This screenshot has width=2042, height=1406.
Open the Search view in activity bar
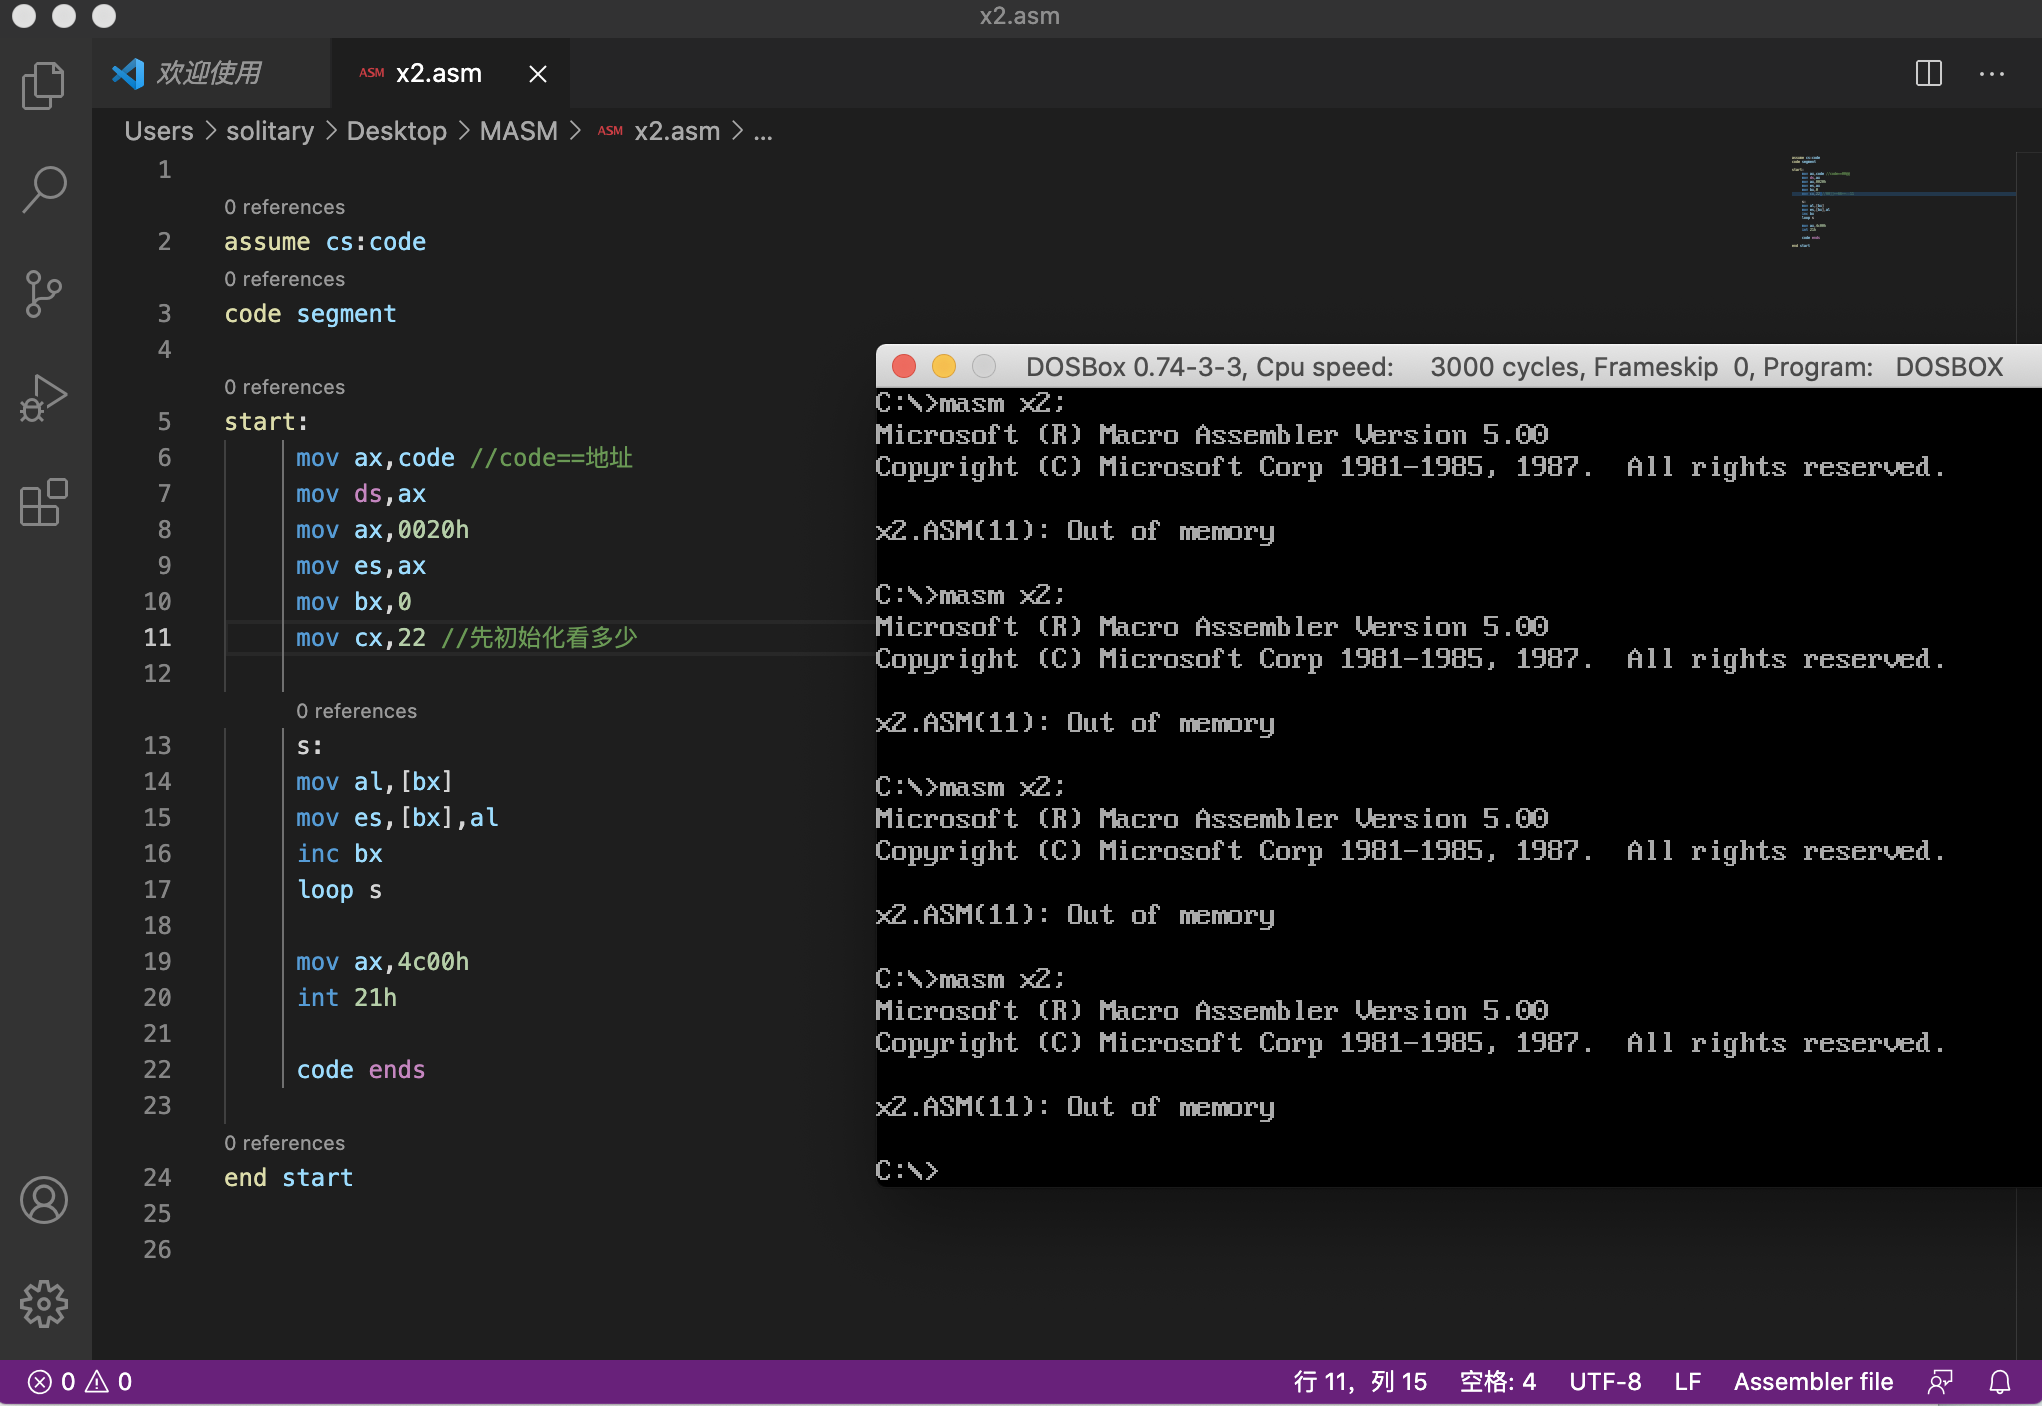point(44,189)
